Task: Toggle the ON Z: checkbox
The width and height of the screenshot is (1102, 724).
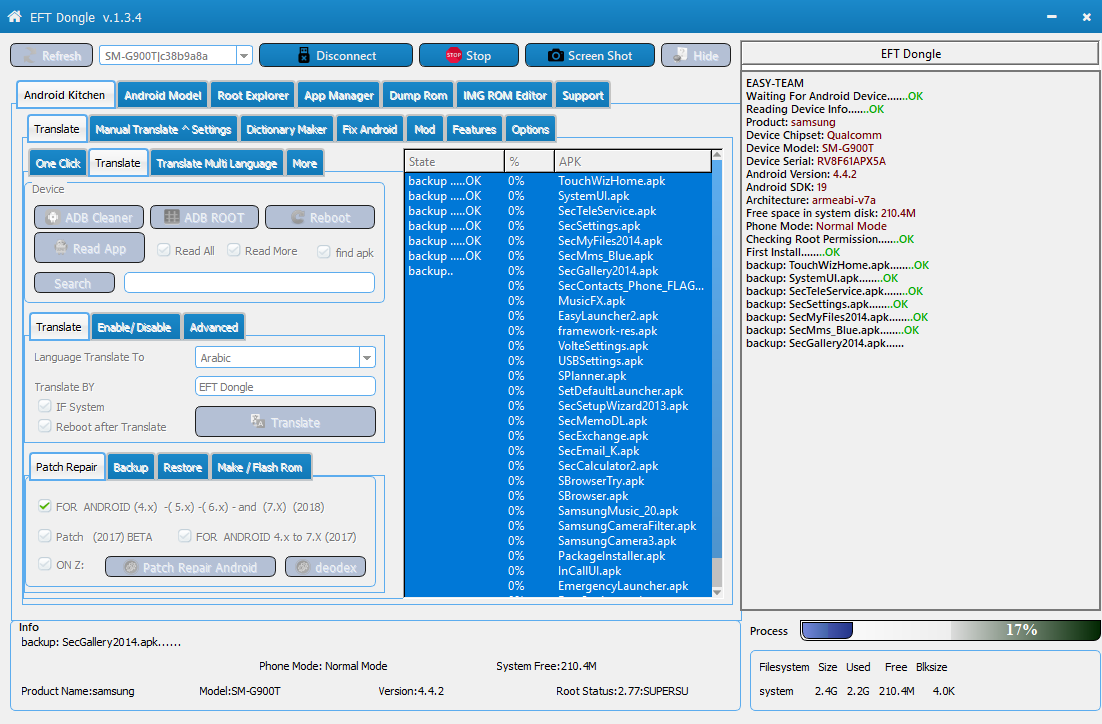Action: click(x=45, y=564)
